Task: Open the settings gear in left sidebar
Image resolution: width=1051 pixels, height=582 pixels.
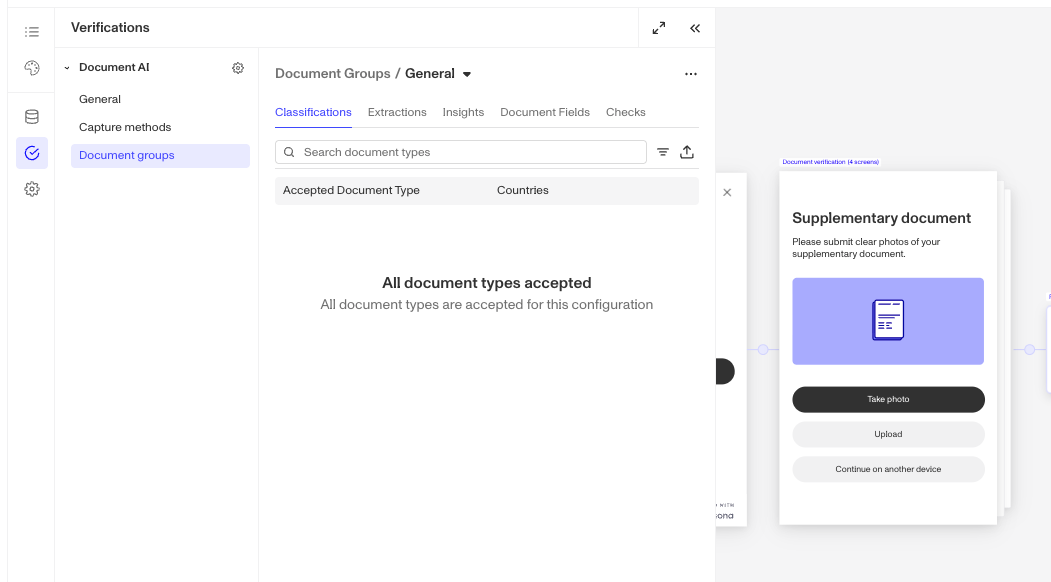Action: (x=32, y=189)
